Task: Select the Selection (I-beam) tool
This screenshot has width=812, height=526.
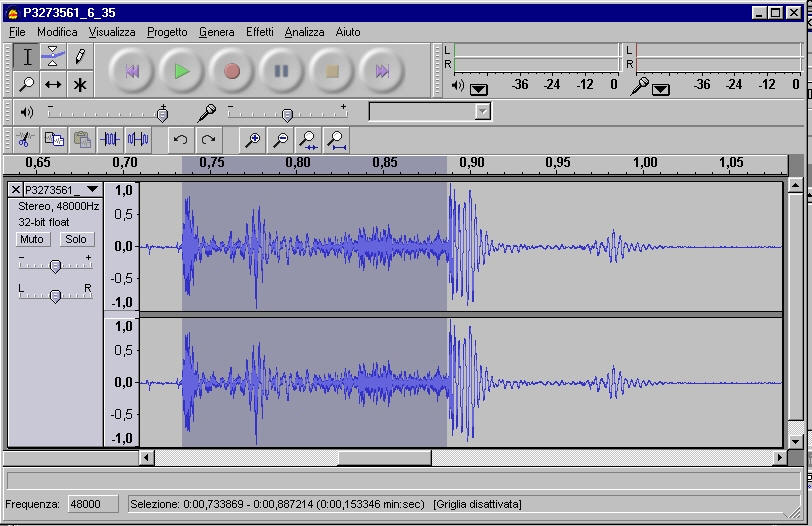Action: (27, 57)
